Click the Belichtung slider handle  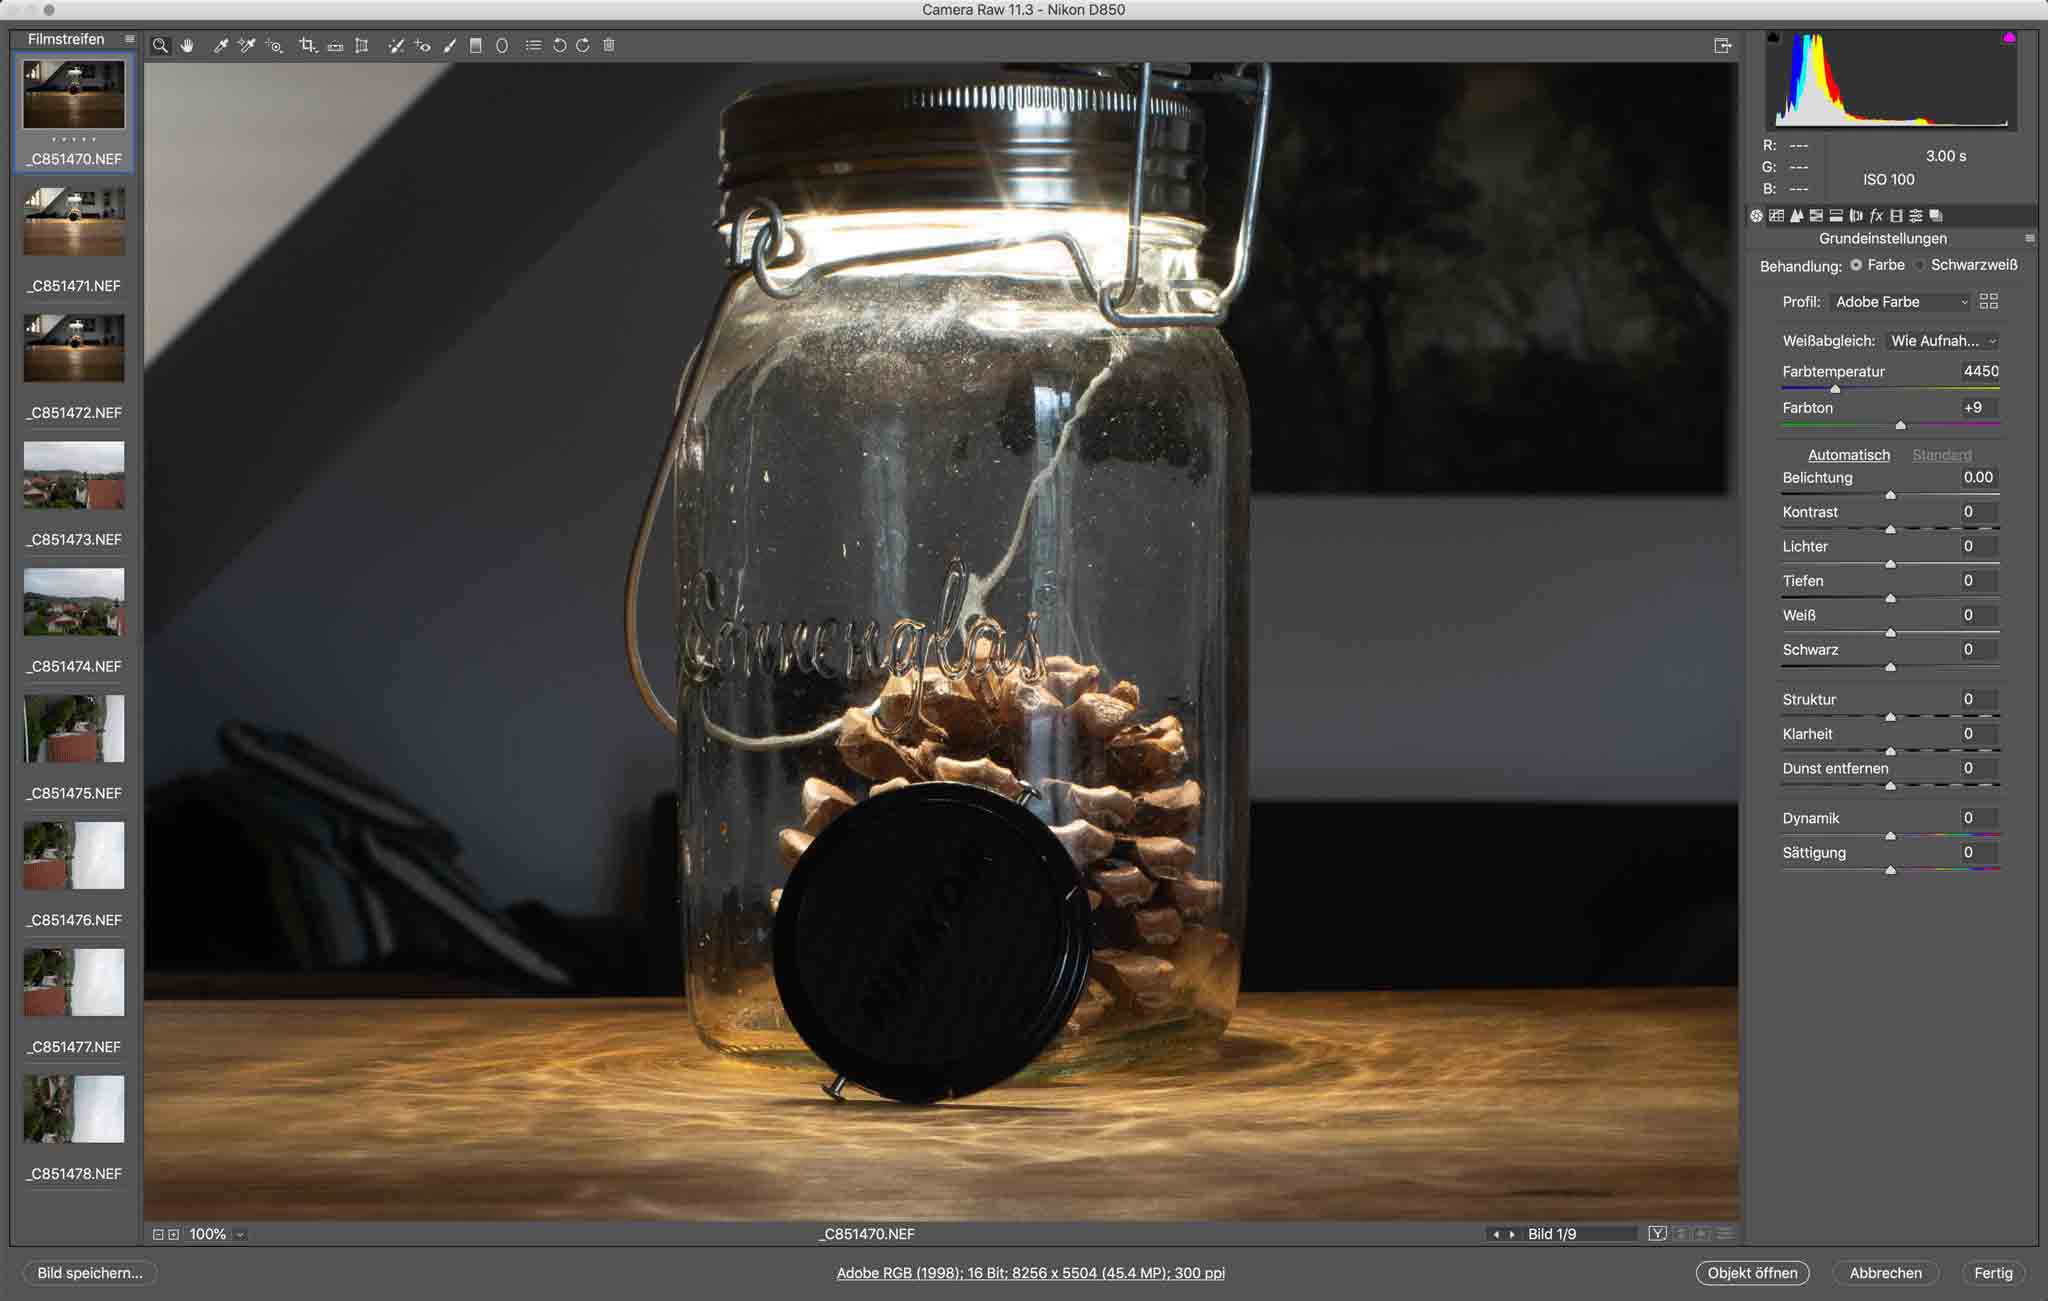pyautogui.click(x=1890, y=495)
